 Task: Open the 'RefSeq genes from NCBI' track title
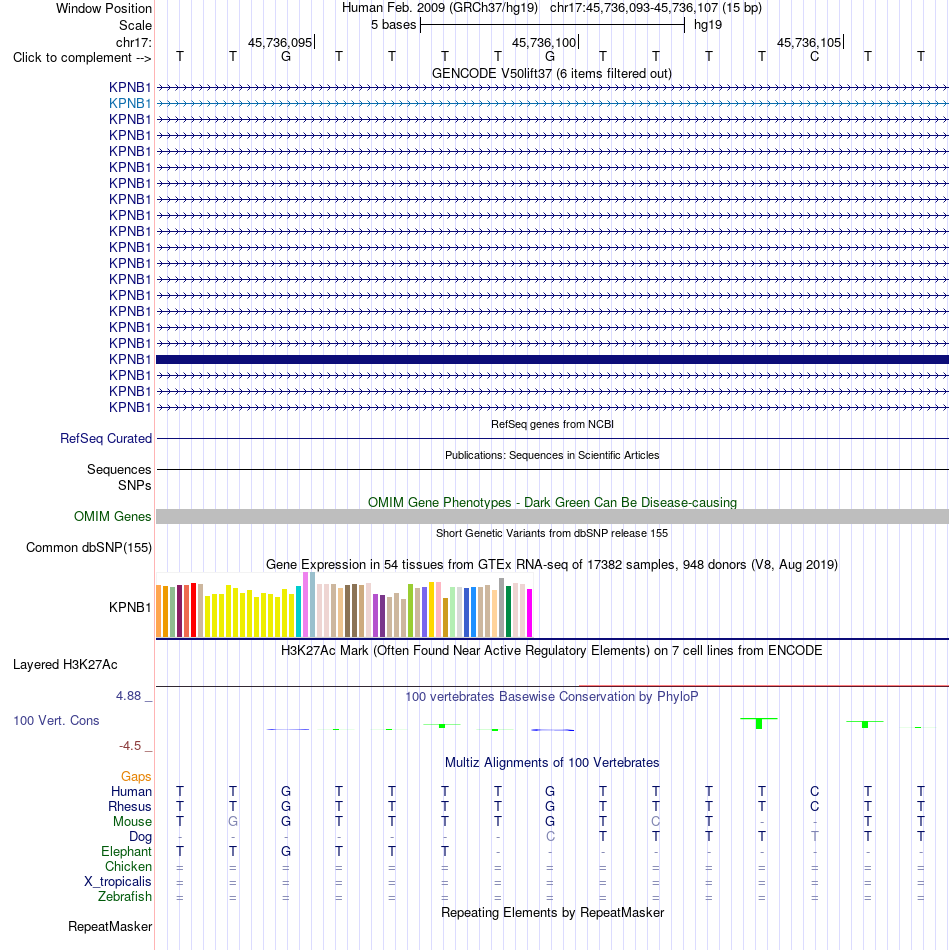(x=552, y=424)
